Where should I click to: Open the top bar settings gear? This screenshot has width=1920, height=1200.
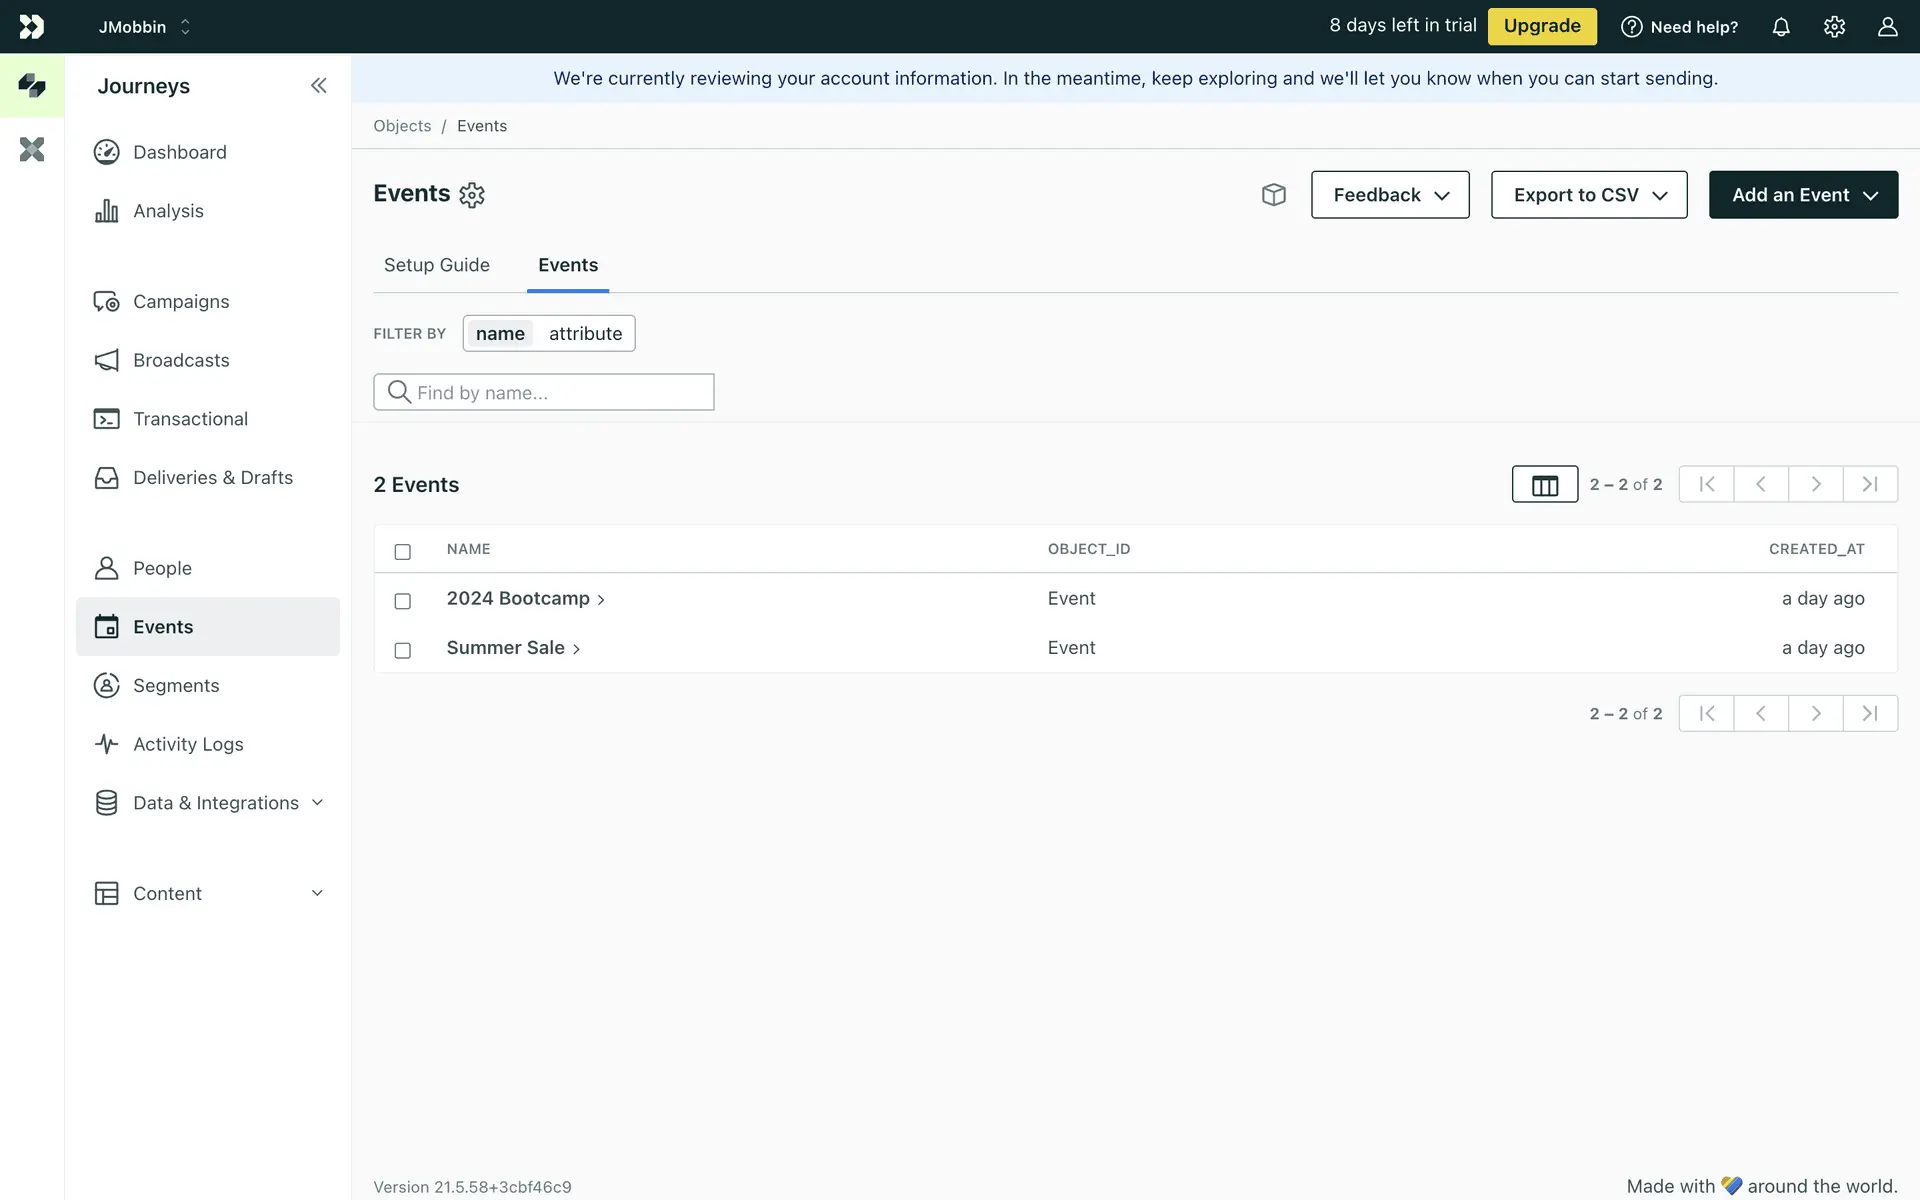[1834, 27]
